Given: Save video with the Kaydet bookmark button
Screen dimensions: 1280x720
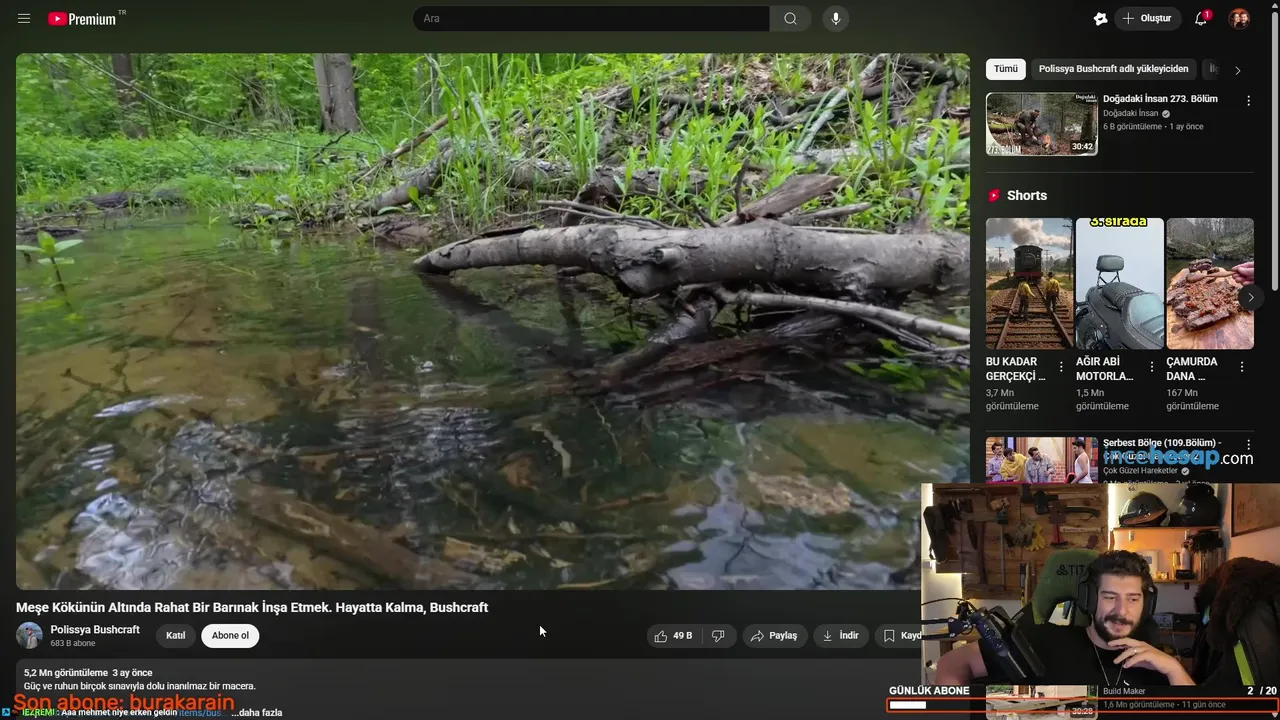Looking at the screenshot, I should [900, 636].
